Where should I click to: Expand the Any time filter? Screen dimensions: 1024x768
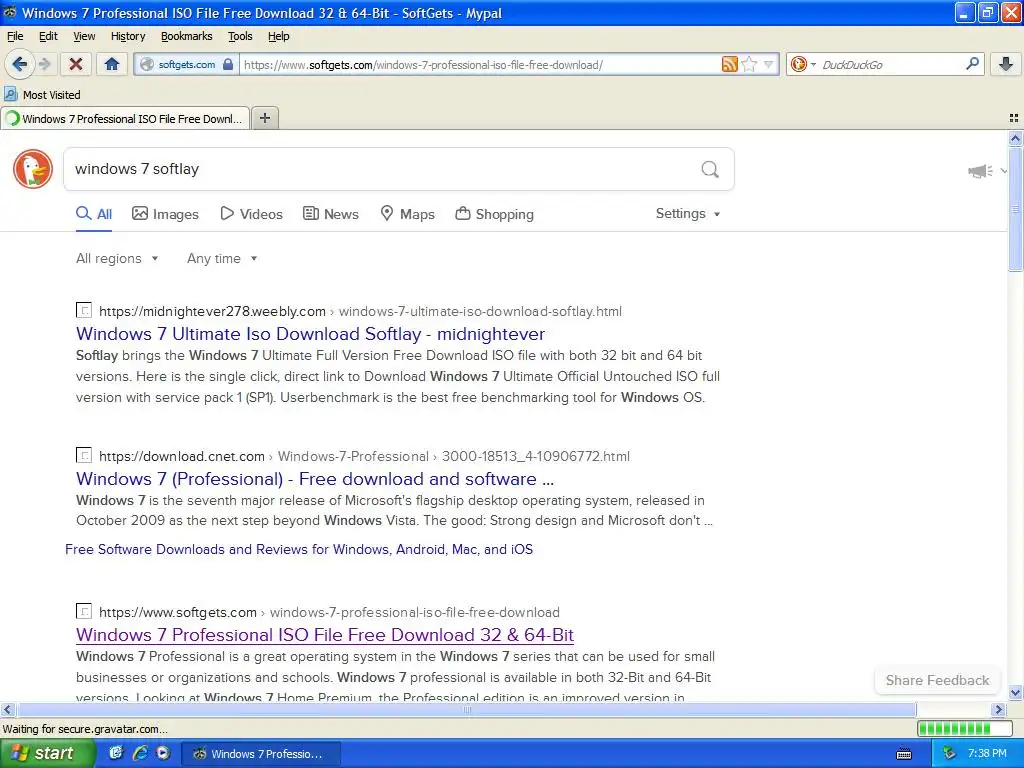pyautogui.click(x=222, y=259)
